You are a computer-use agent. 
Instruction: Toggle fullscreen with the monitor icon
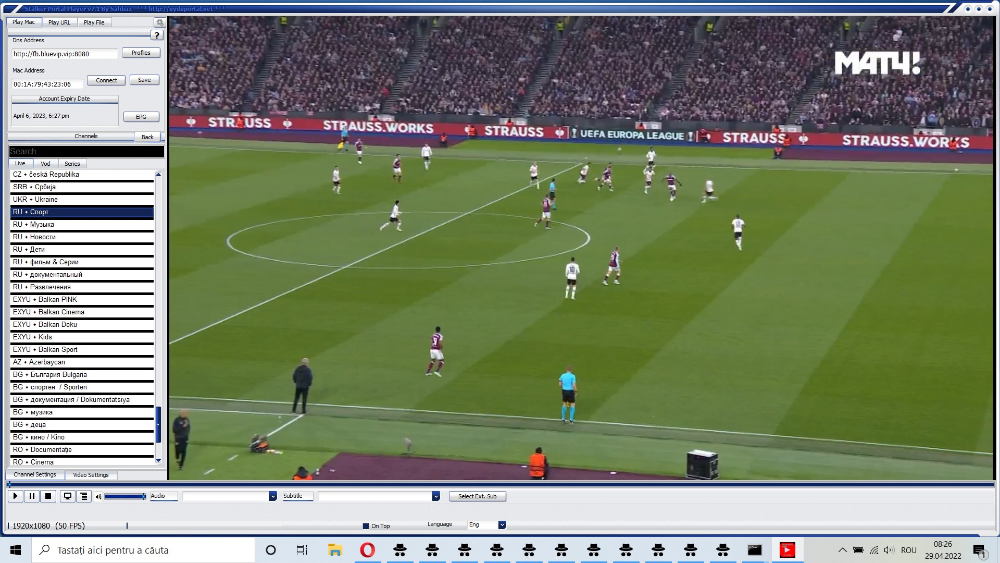pyautogui.click(x=67, y=496)
